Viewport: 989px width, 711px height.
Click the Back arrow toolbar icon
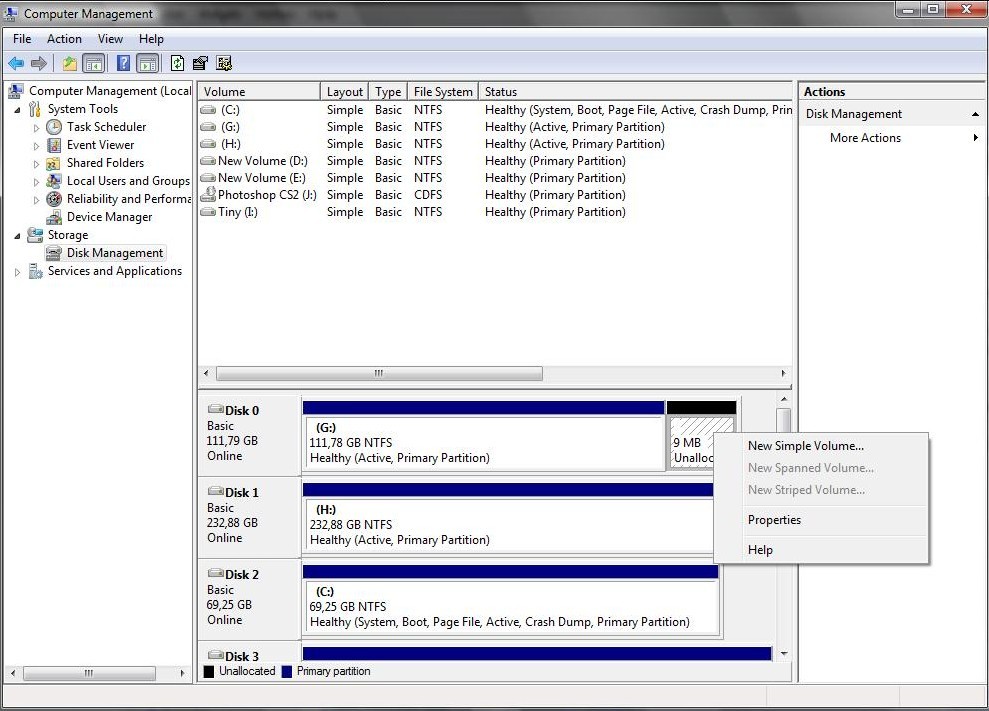point(16,63)
